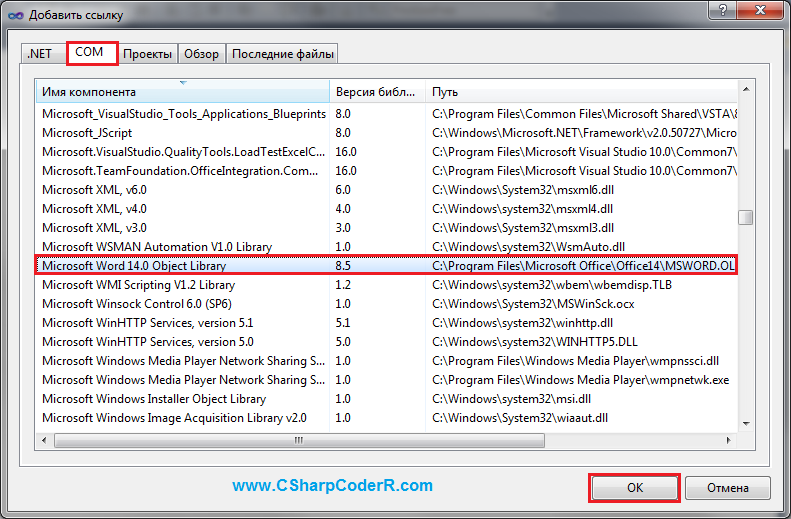Click version 6.0 of Microsoft XML
The height and width of the screenshot is (519, 791).
pos(343,190)
